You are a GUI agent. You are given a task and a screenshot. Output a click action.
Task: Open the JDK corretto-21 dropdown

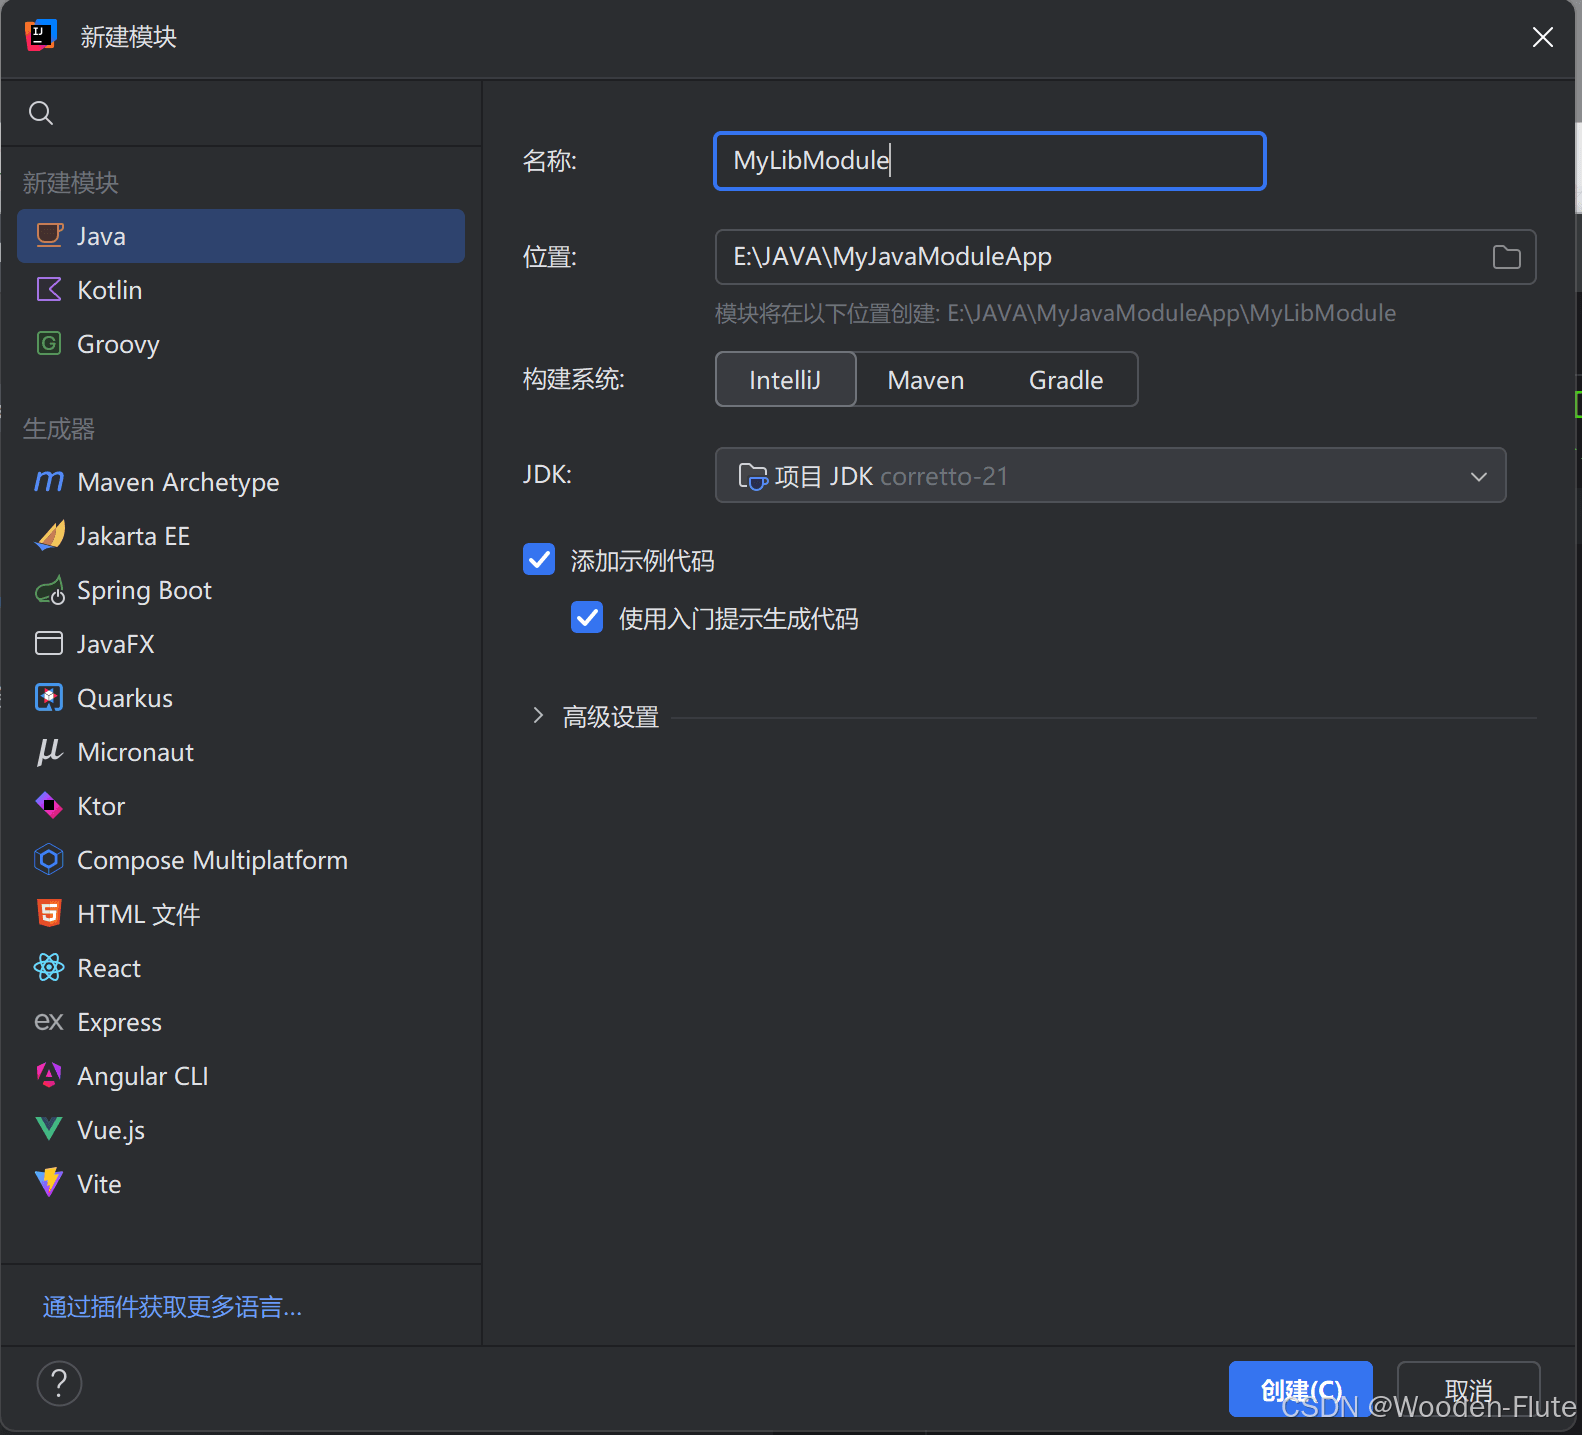[1110, 475]
